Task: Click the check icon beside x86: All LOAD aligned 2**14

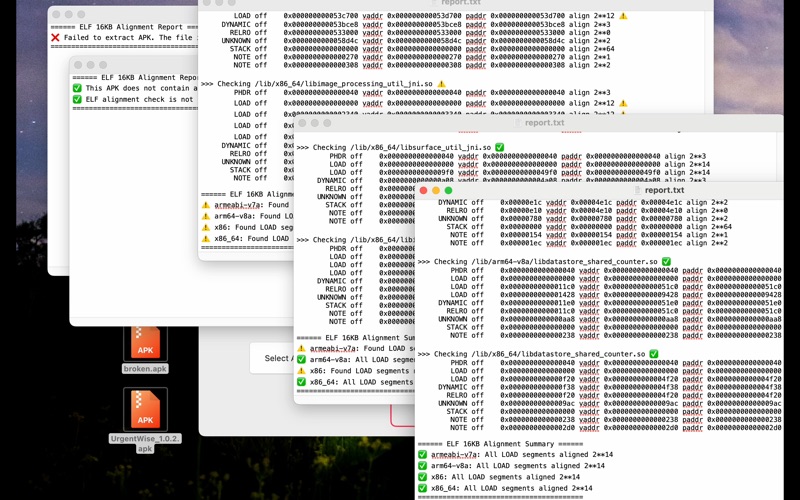Action: (x=422, y=477)
